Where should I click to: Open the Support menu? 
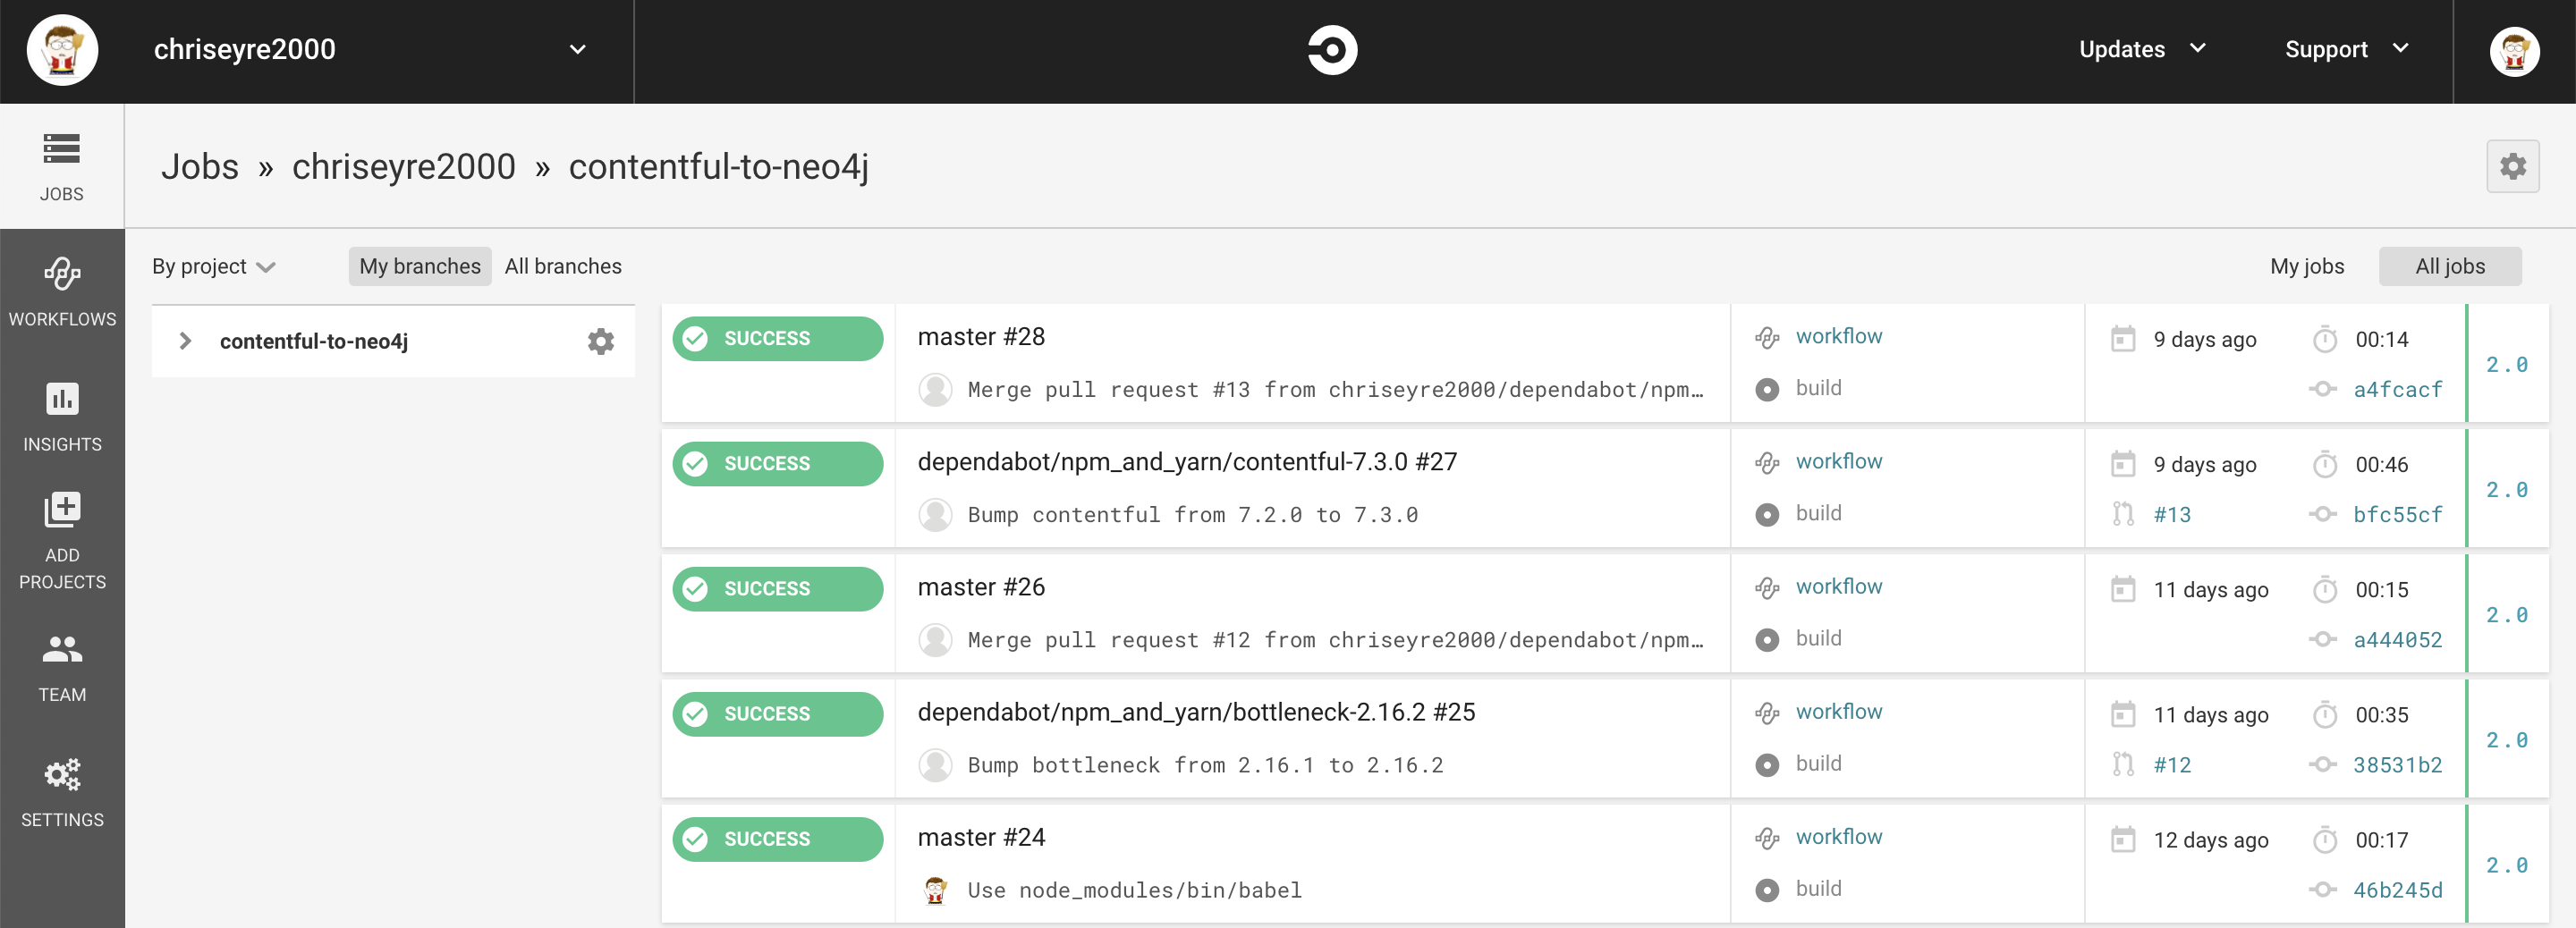point(2345,50)
